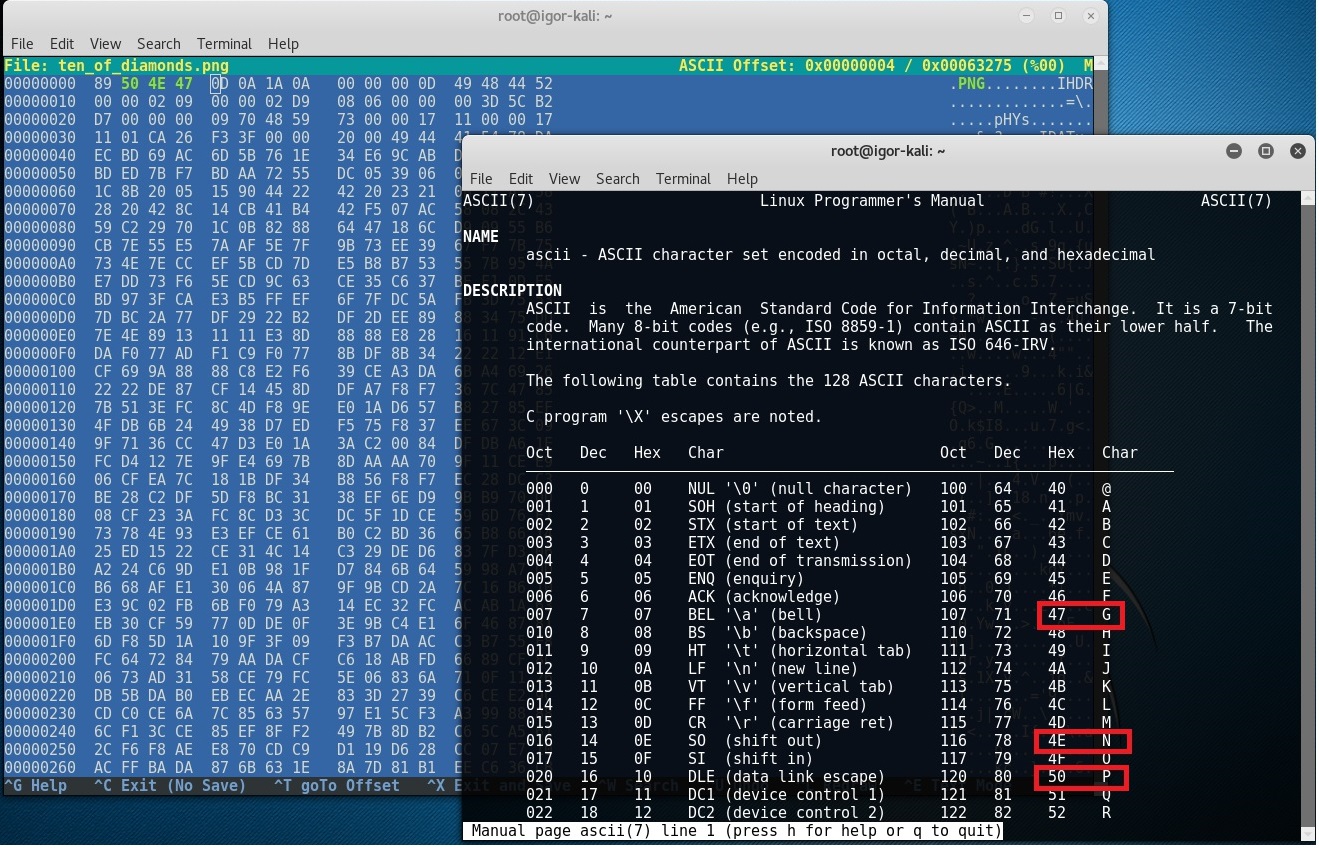
Task: Open View menu in man page window
Action: (x=564, y=179)
